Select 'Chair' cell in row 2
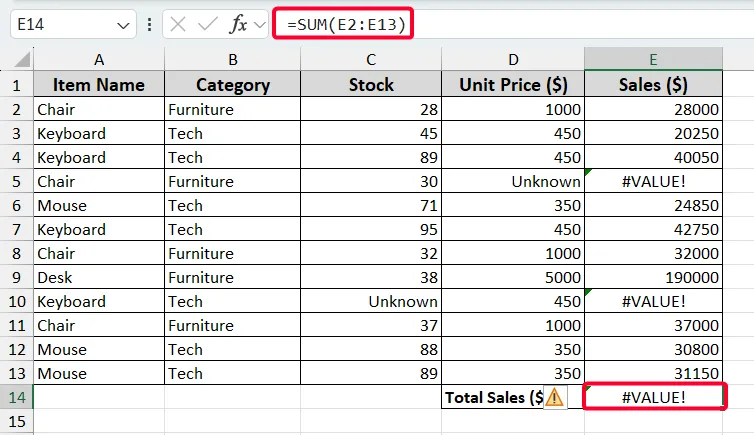The height and width of the screenshot is (435, 754). 99,109
